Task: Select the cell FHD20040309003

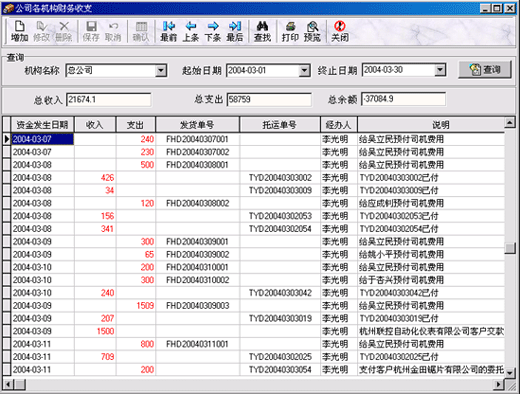Action: (x=197, y=306)
